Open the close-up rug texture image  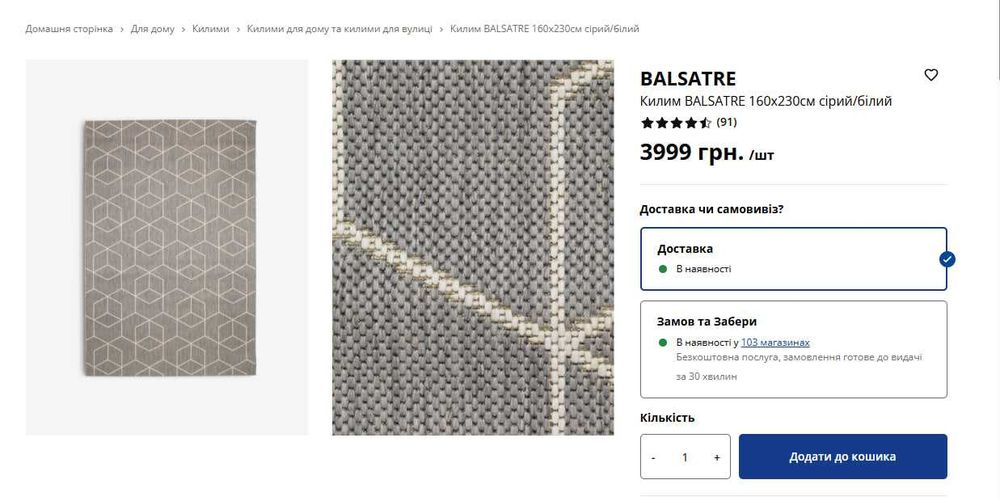point(473,247)
